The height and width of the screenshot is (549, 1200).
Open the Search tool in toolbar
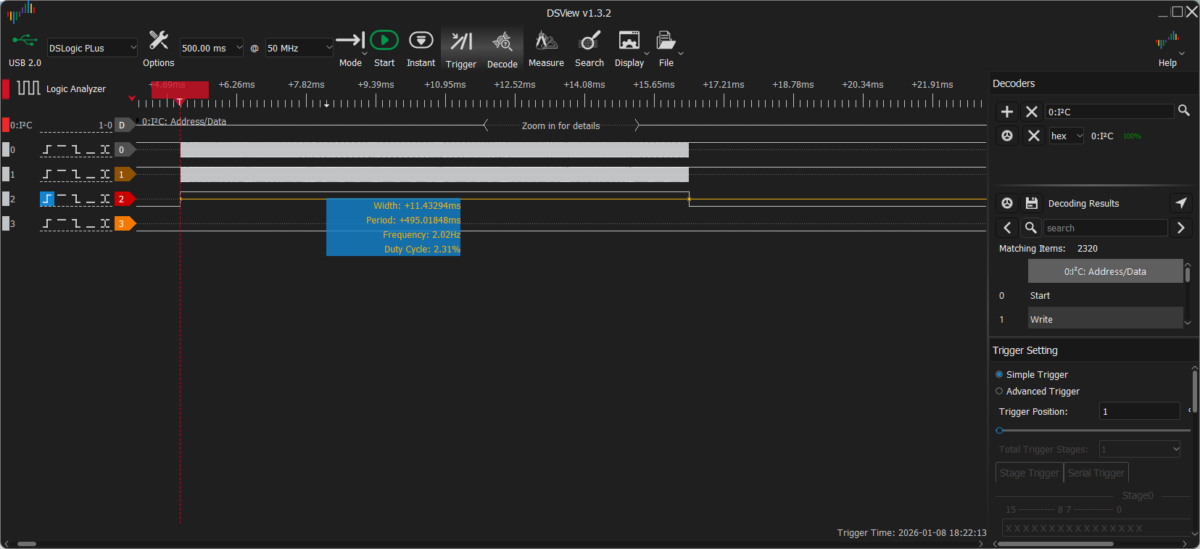tap(589, 41)
